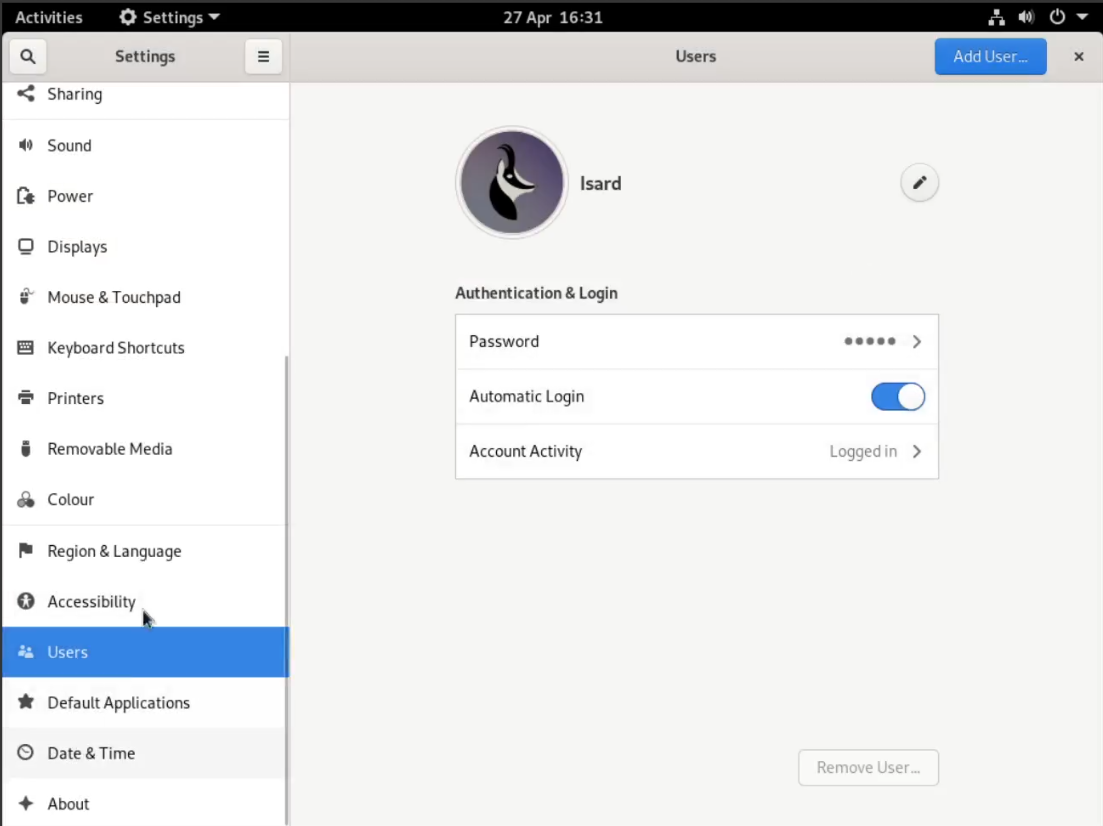Screen dimensions: 1103x826
Task: Select Region & Language in sidebar
Action: coord(114,551)
